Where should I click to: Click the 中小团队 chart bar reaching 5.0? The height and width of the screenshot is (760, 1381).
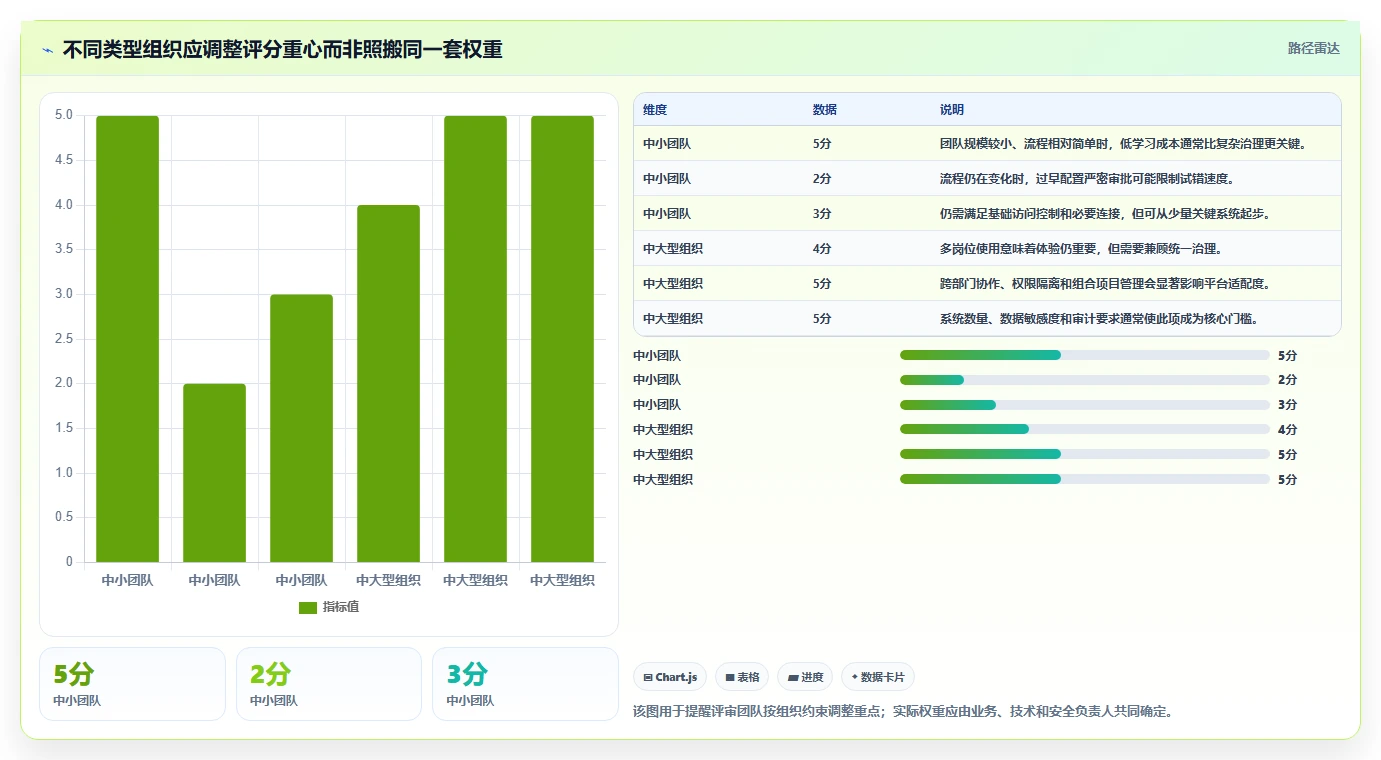127,339
